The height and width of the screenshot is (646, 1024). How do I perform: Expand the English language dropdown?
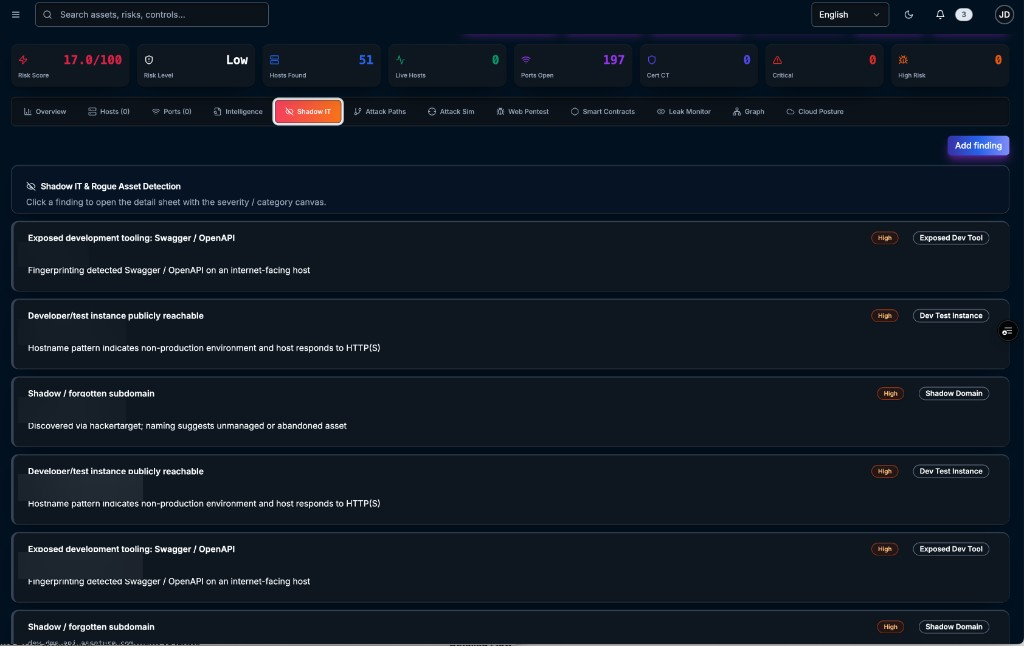(850, 14)
